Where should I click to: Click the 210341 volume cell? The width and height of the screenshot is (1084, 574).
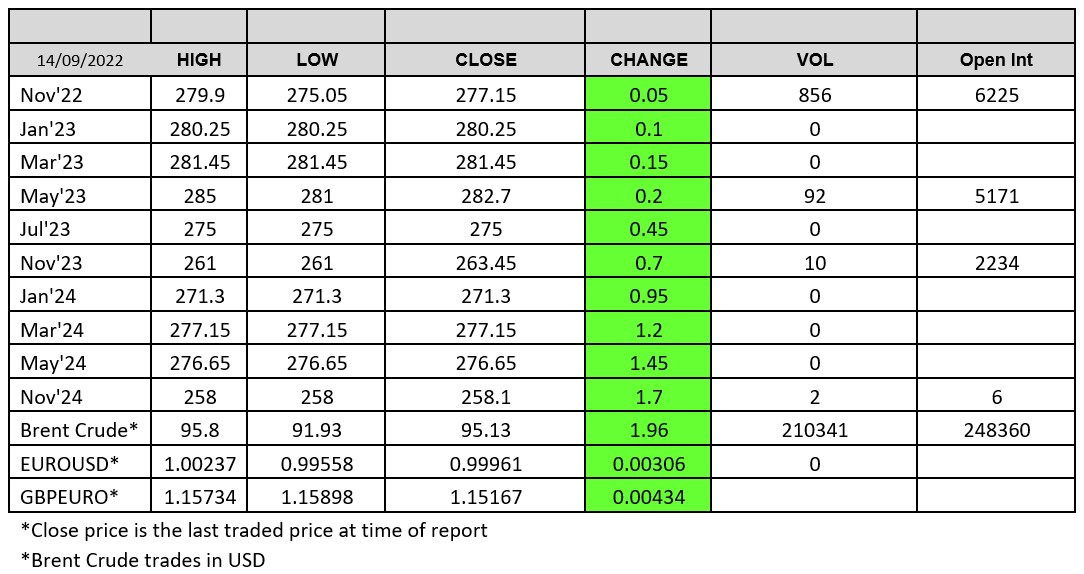click(814, 430)
